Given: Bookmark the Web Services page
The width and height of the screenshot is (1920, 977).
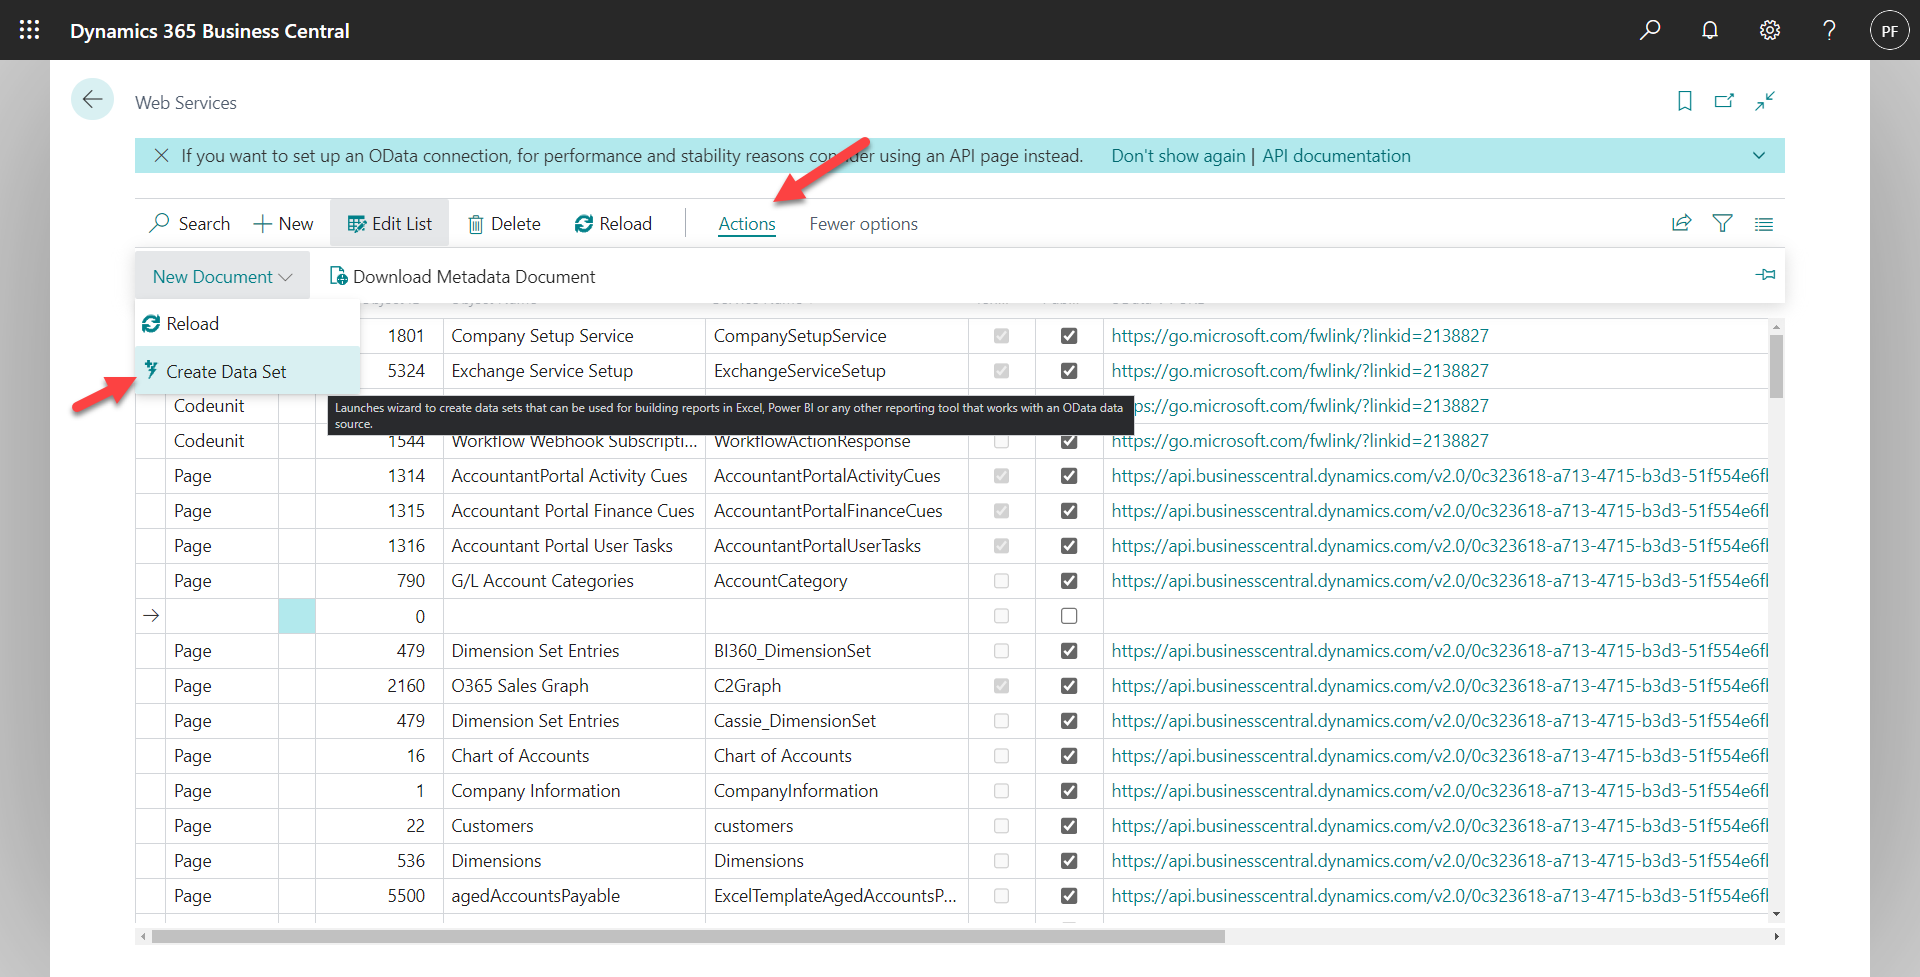Looking at the screenshot, I should 1685,101.
